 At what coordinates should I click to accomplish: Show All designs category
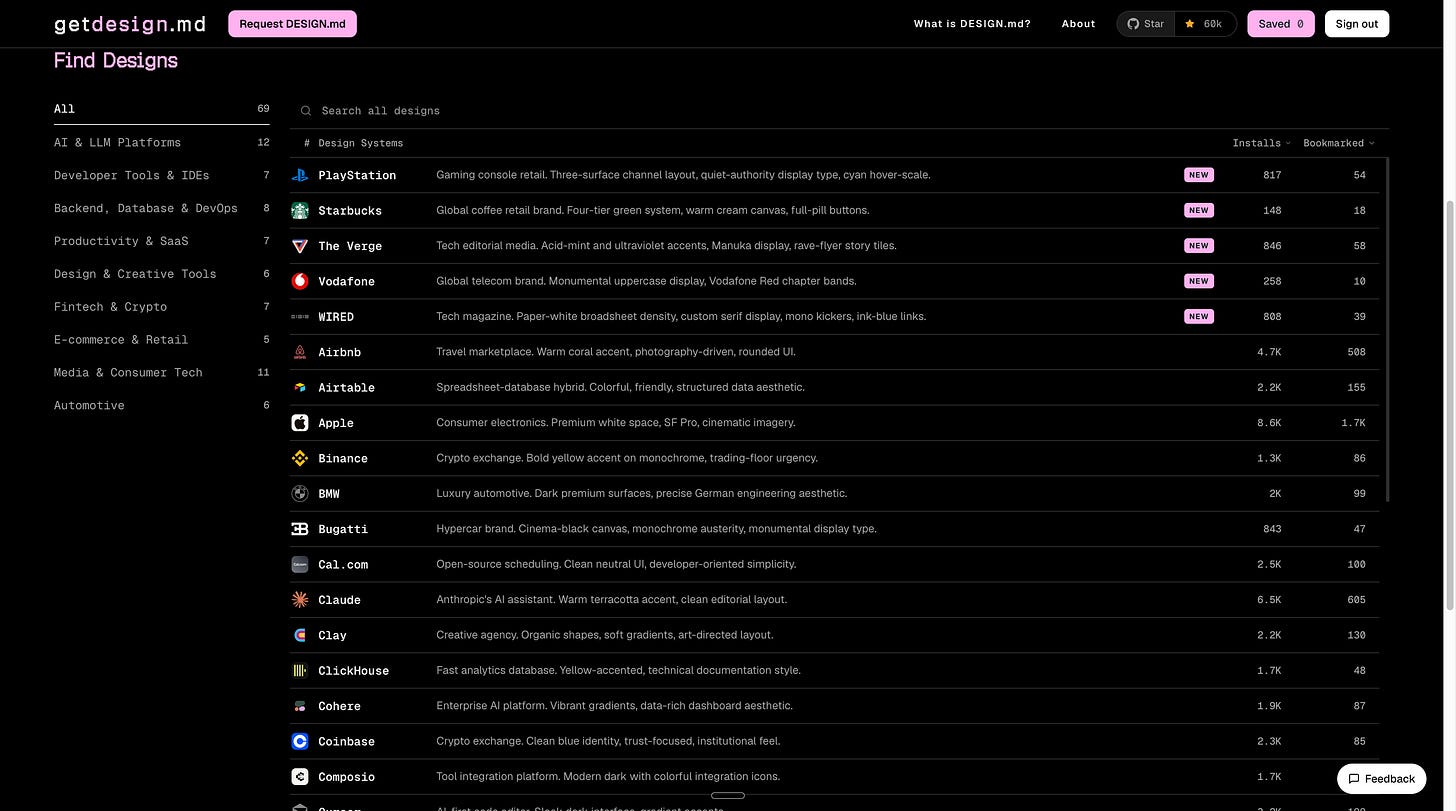point(162,109)
